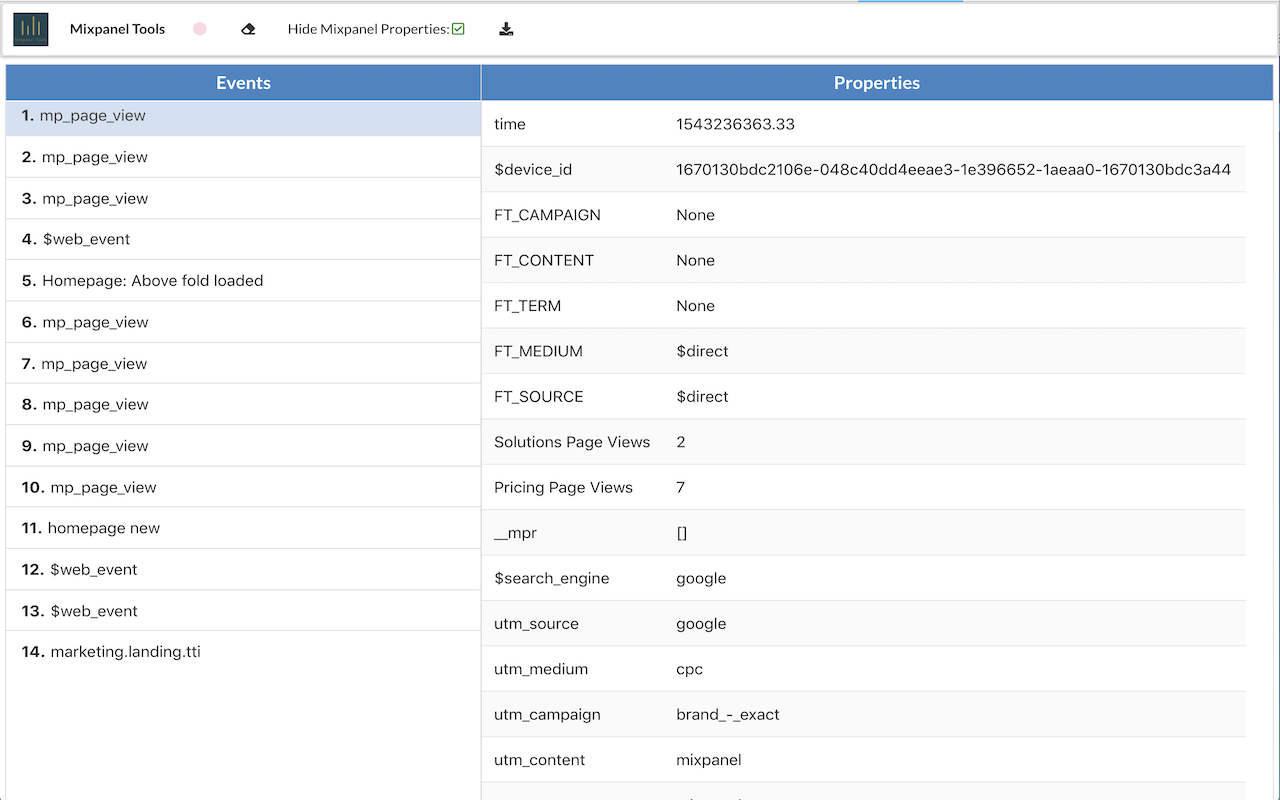This screenshot has width=1280, height=800.
Task: Click the Hide Mixpanel Properties label
Action: tap(368, 29)
